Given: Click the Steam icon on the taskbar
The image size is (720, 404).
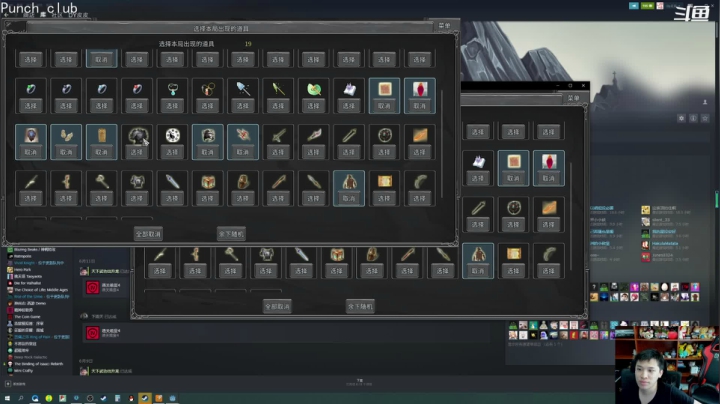Looking at the screenshot, I should point(145,398).
